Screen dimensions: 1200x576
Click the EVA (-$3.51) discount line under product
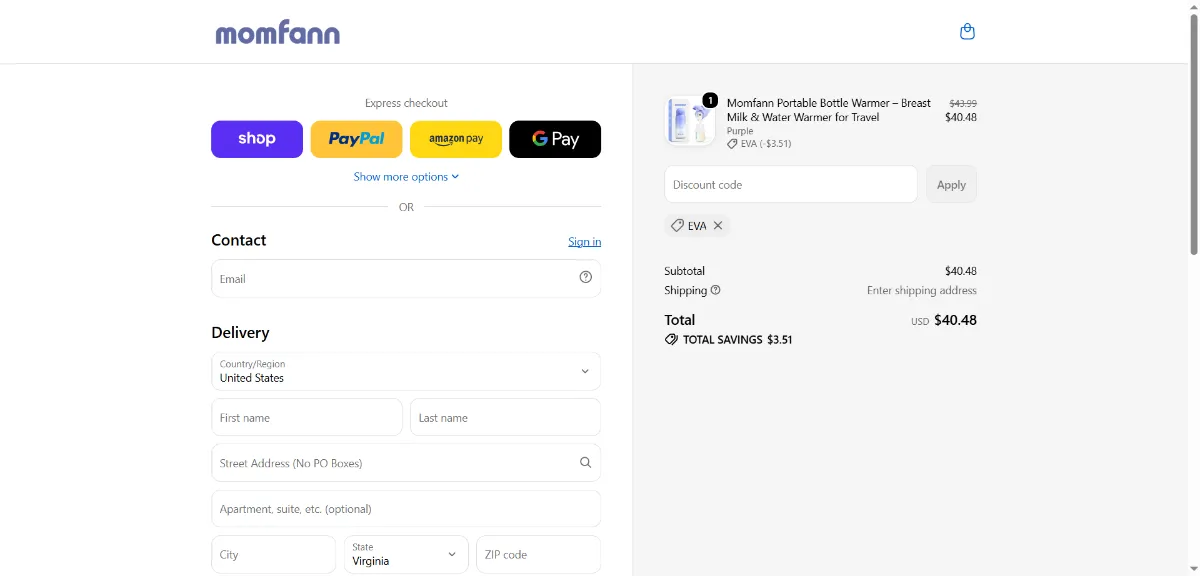click(759, 144)
